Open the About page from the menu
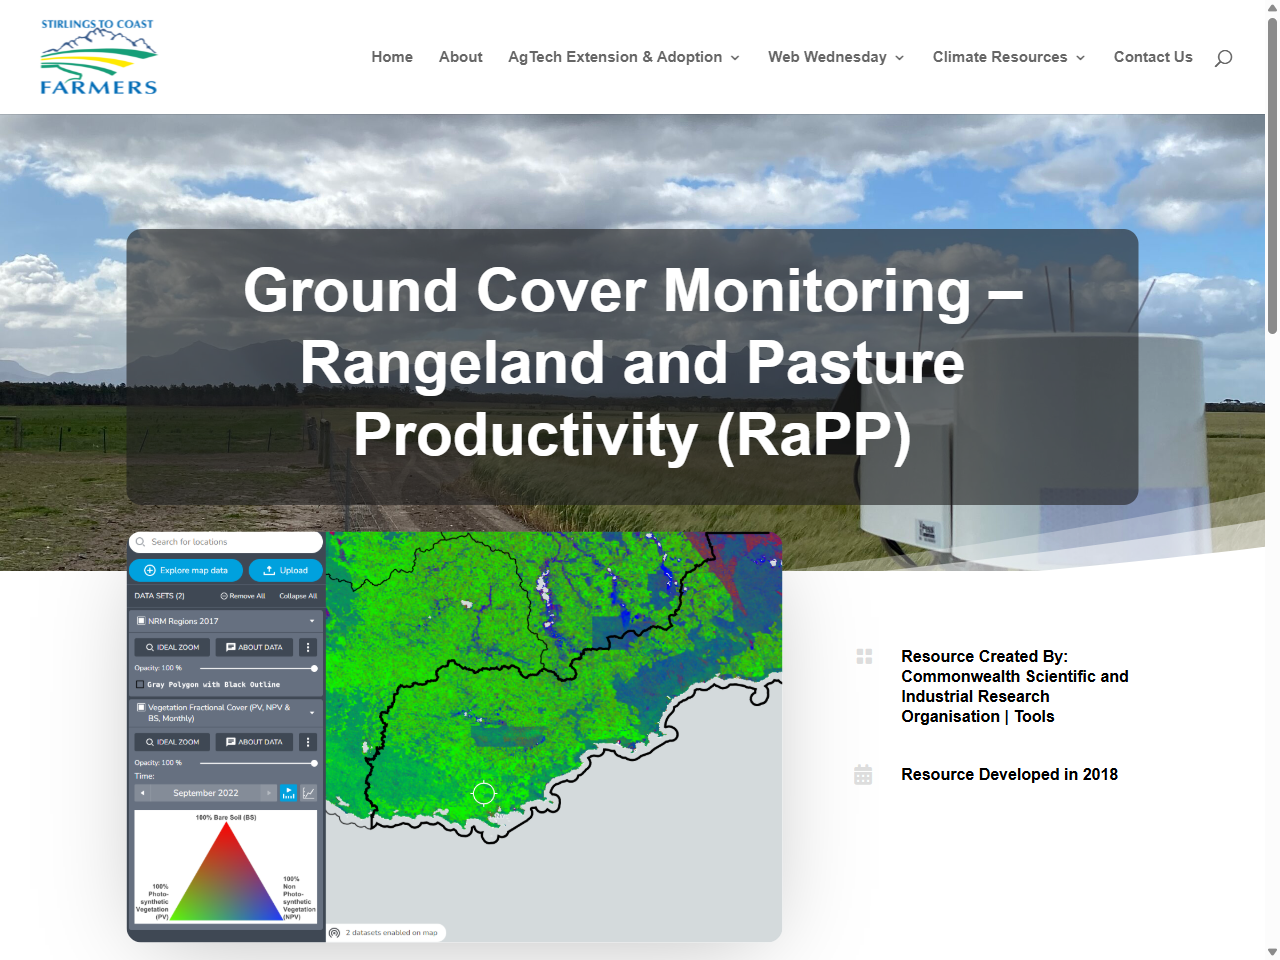 pos(461,57)
